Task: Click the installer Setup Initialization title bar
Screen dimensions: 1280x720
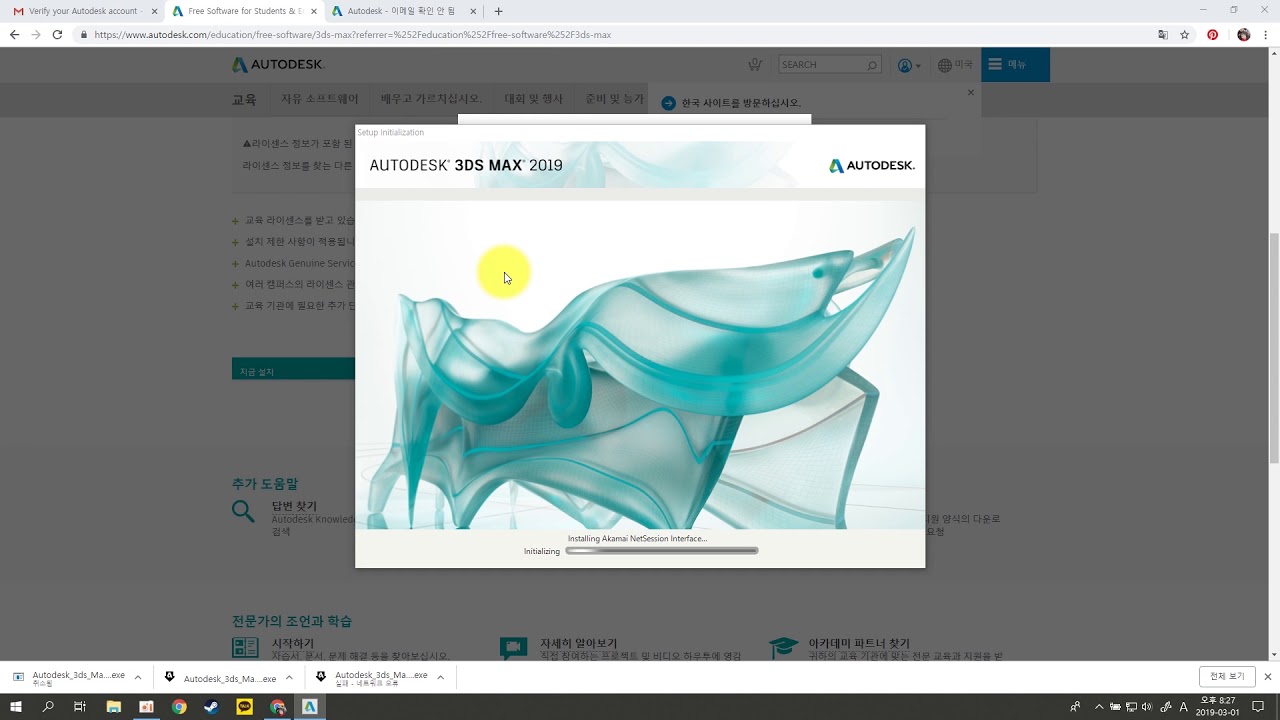Action: tap(640, 132)
